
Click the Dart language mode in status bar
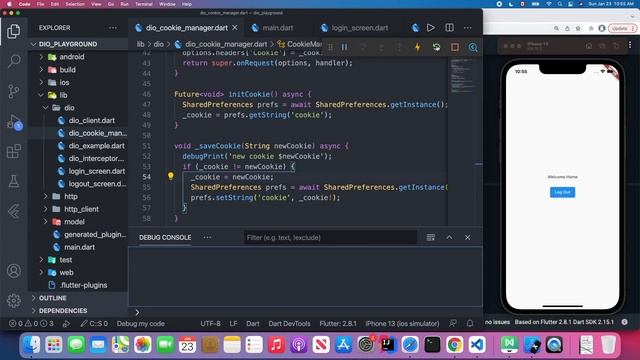tap(253, 324)
